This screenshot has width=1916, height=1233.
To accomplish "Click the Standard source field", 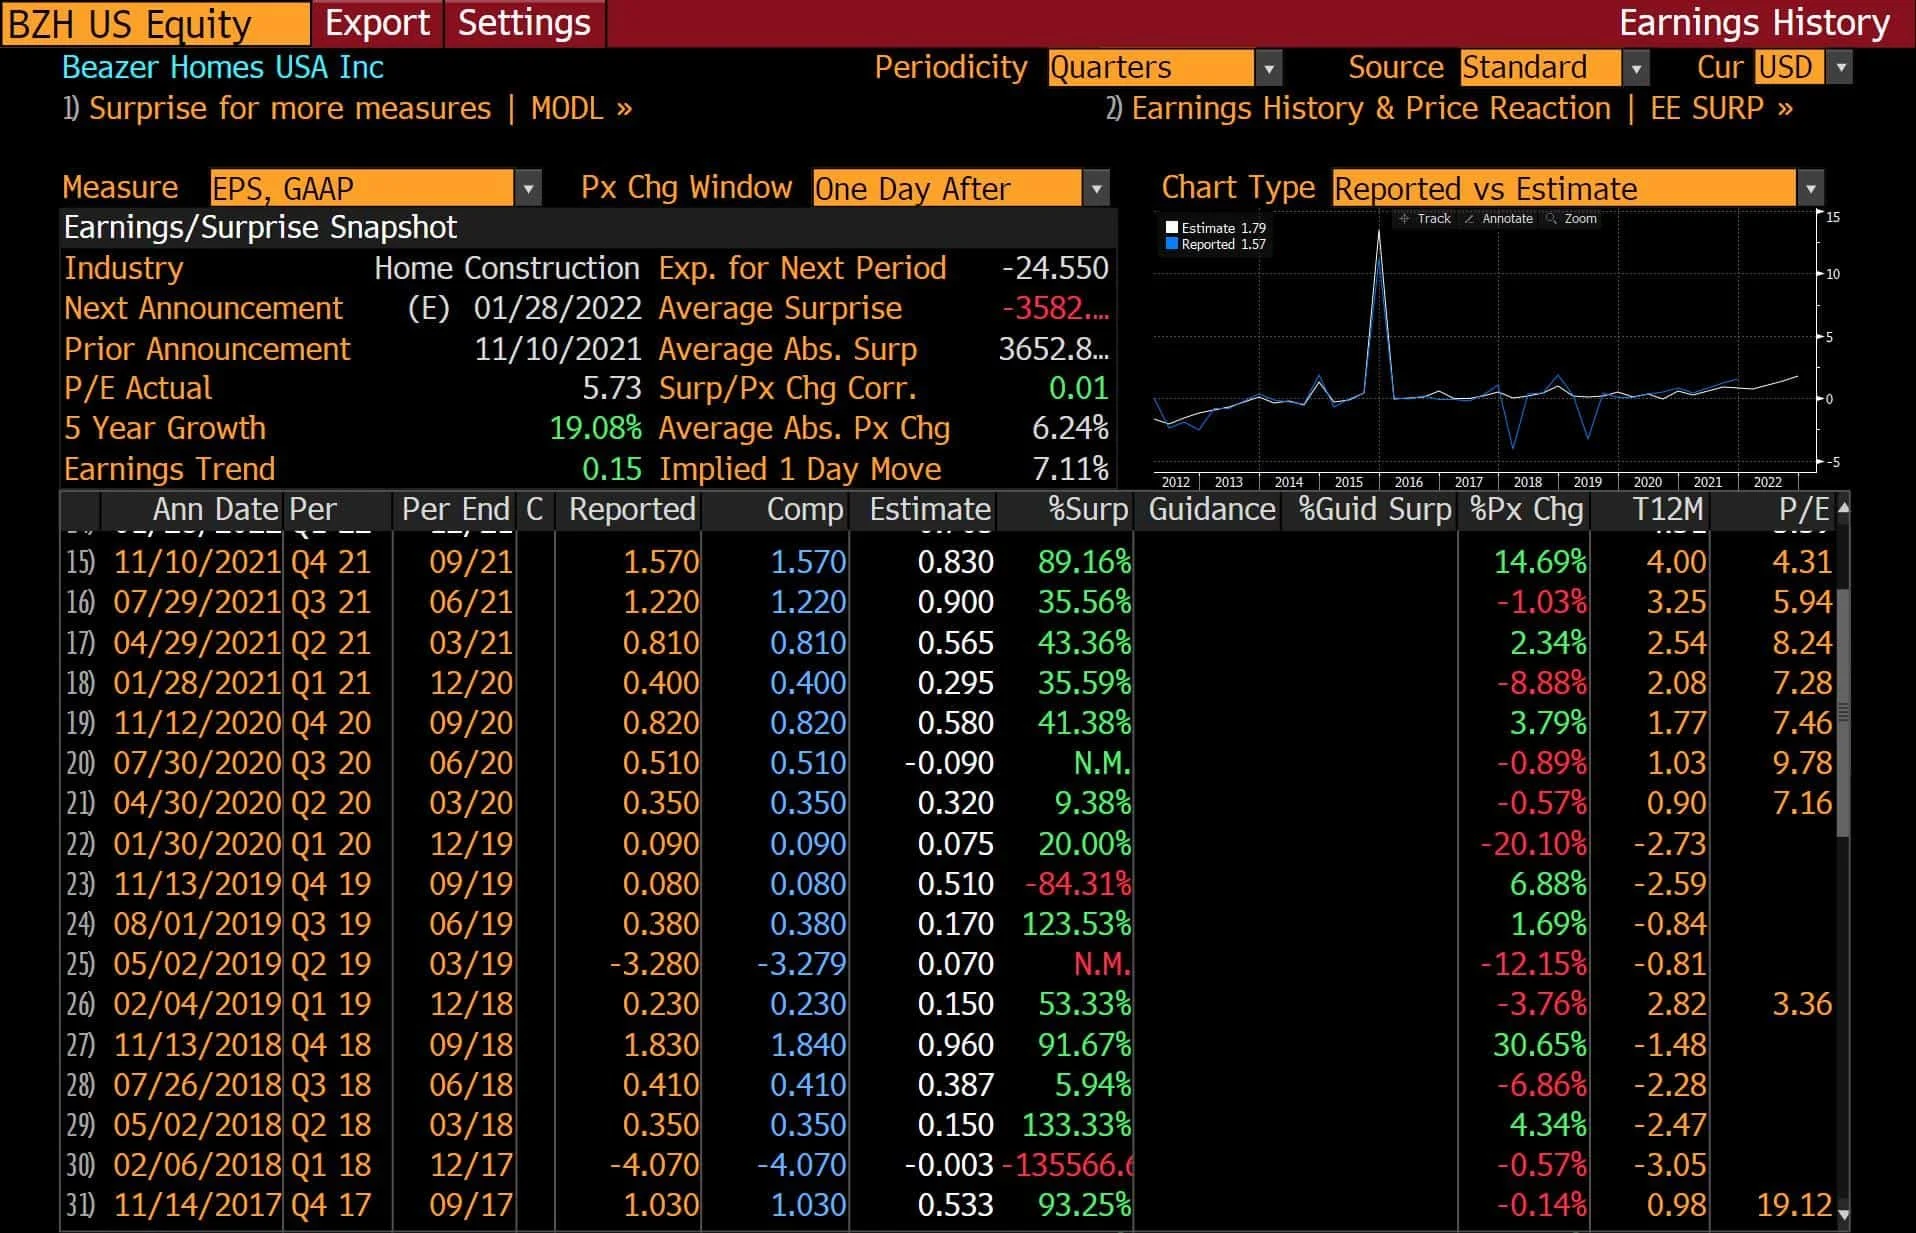I will 1540,68.
